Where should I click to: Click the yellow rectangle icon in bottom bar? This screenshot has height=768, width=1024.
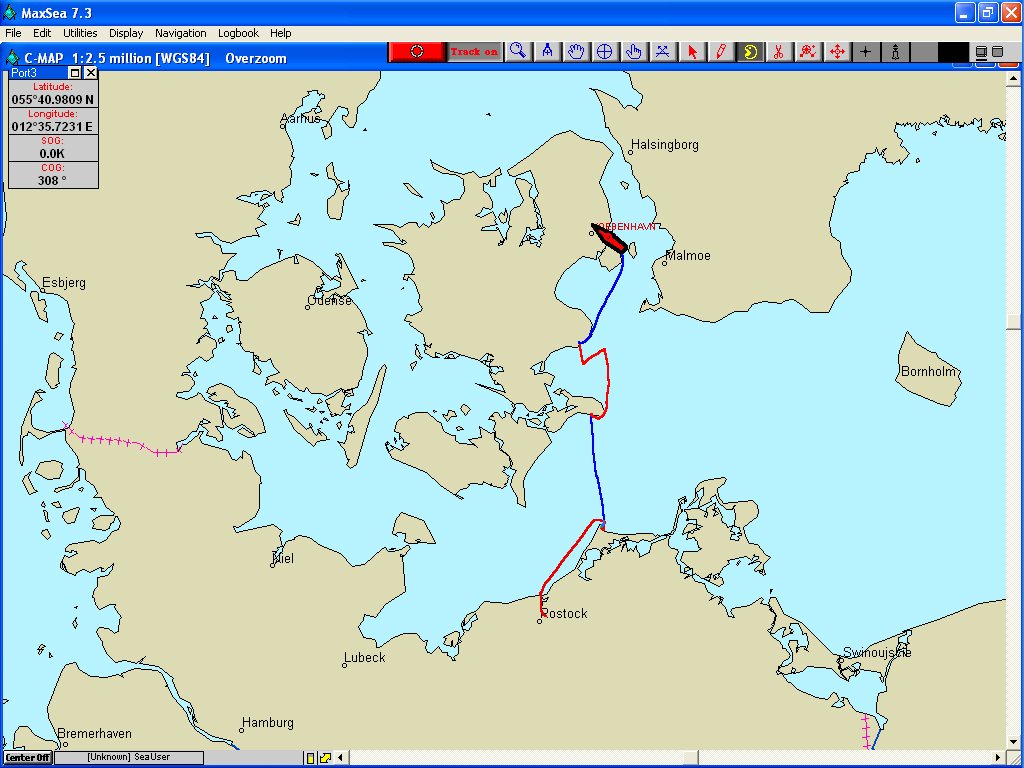coord(311,758)
